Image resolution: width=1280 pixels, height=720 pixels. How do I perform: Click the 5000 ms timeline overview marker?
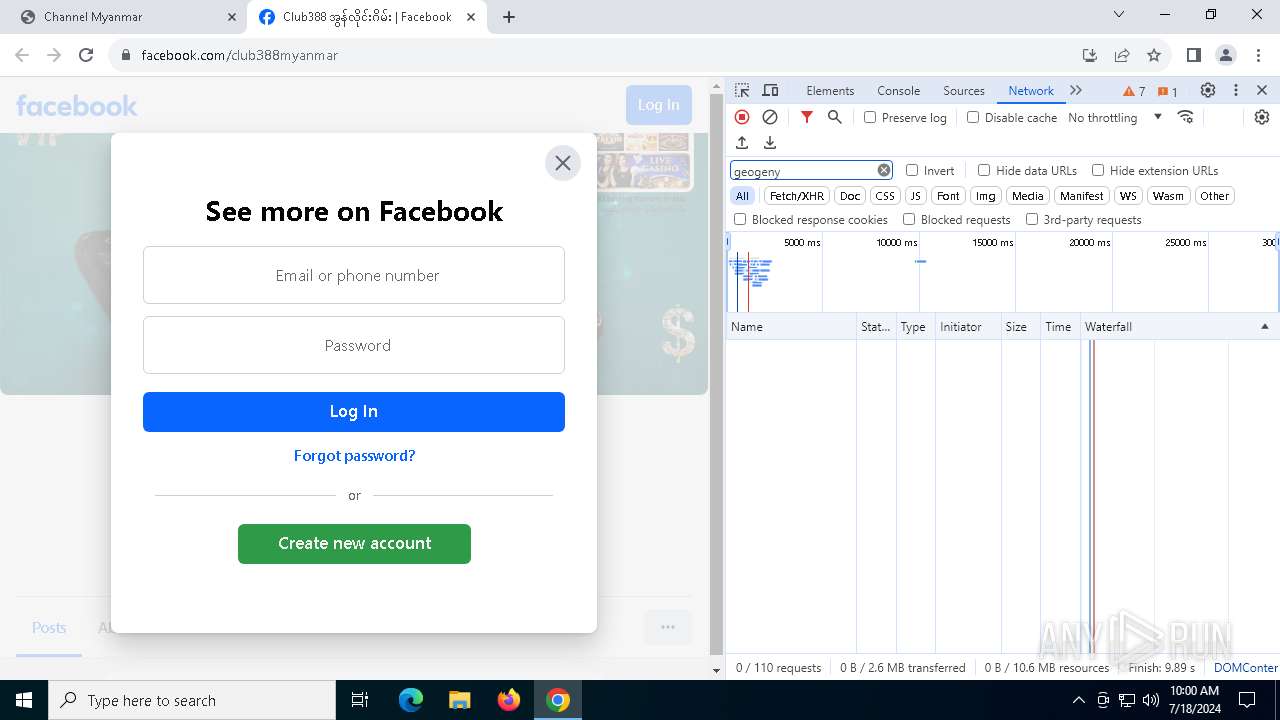coord(802,243)
